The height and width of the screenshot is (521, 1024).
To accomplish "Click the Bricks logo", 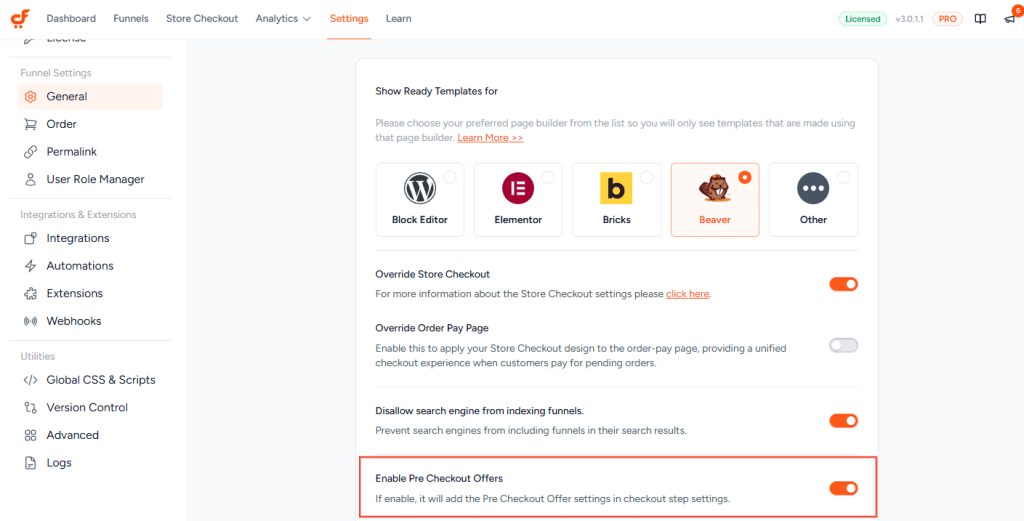I will pos(616,189).
